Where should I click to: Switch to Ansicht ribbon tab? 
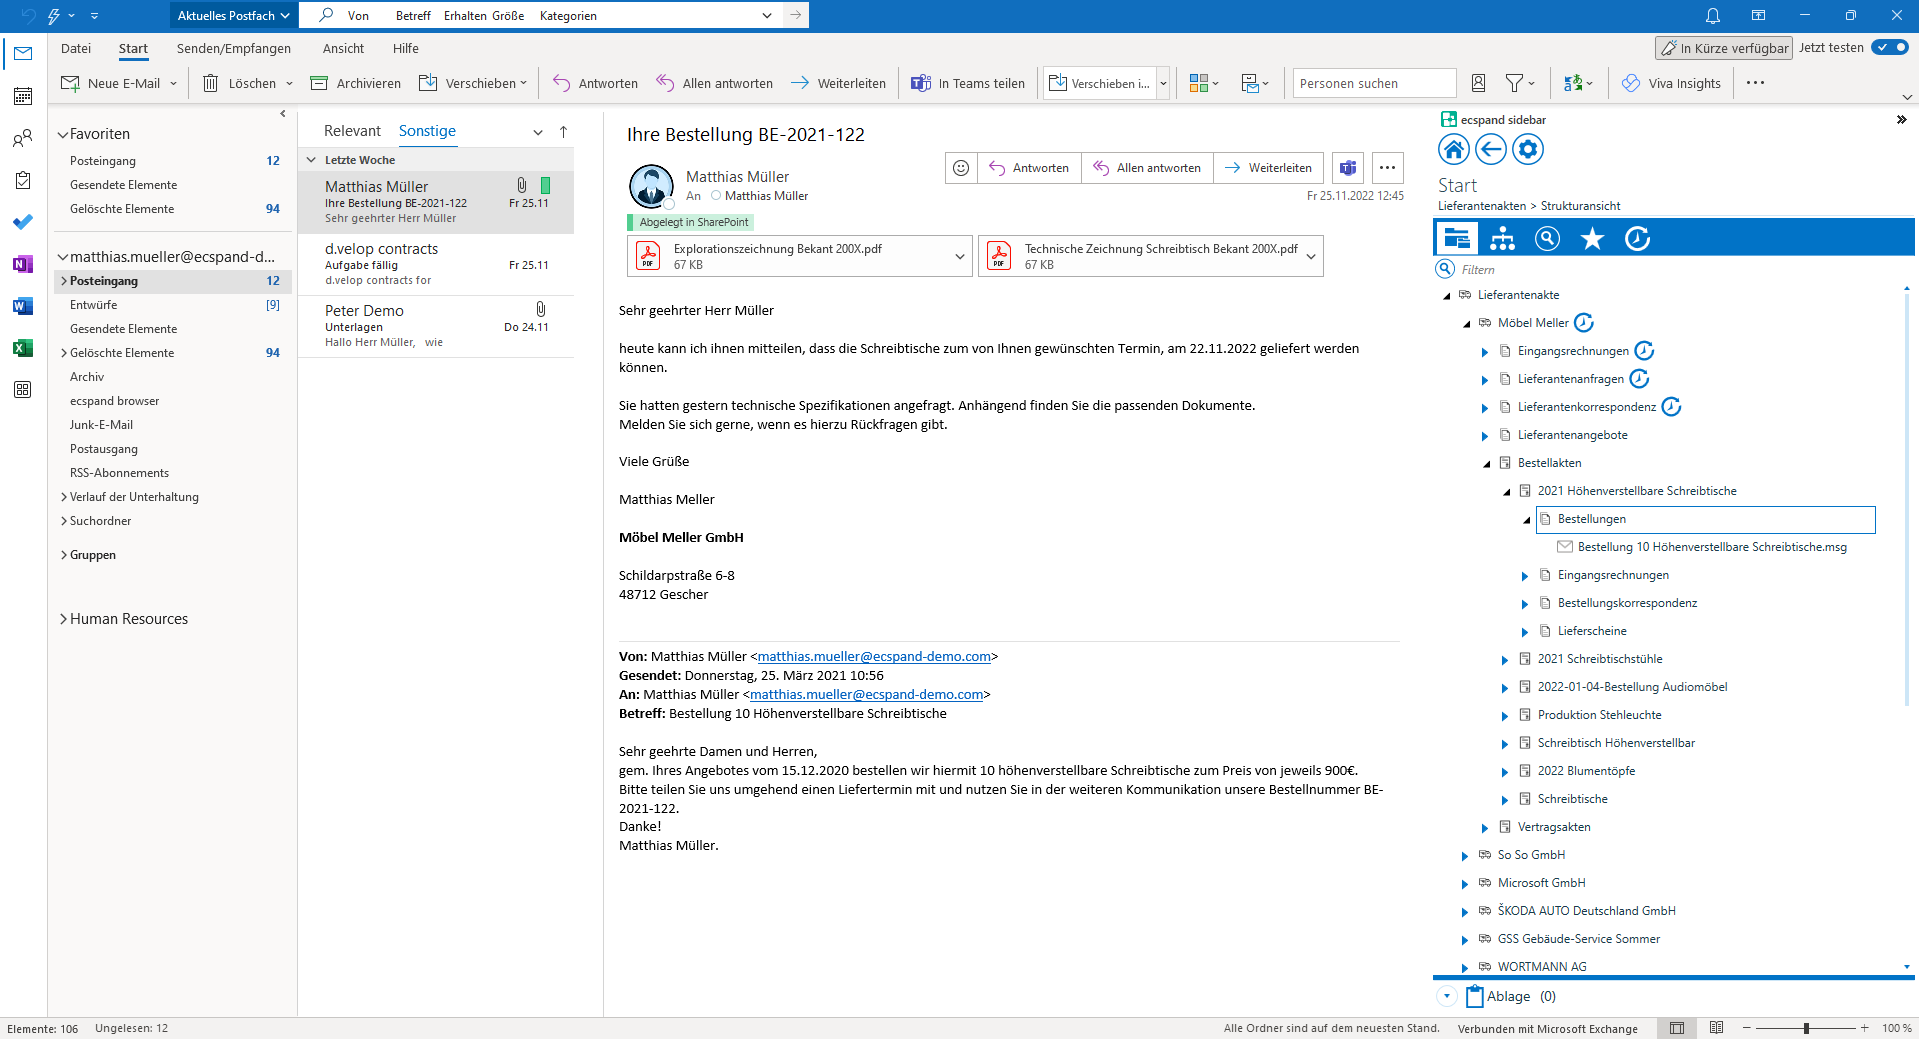(343, 48)
